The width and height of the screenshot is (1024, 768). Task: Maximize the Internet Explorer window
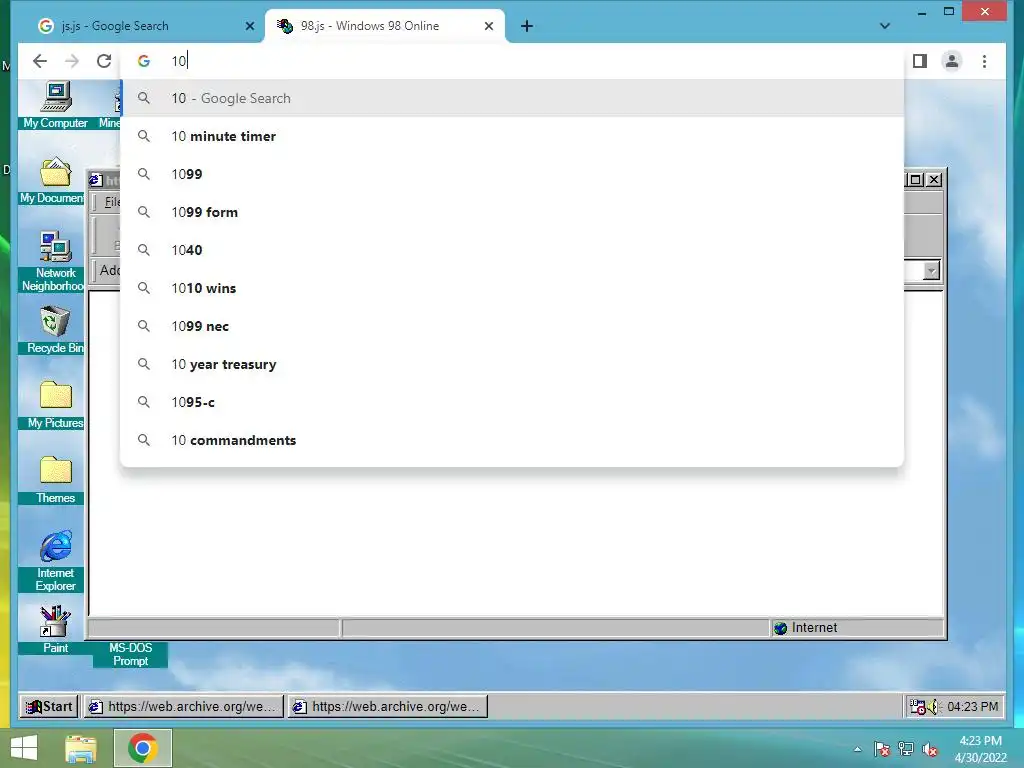click(x=916, y=180)
